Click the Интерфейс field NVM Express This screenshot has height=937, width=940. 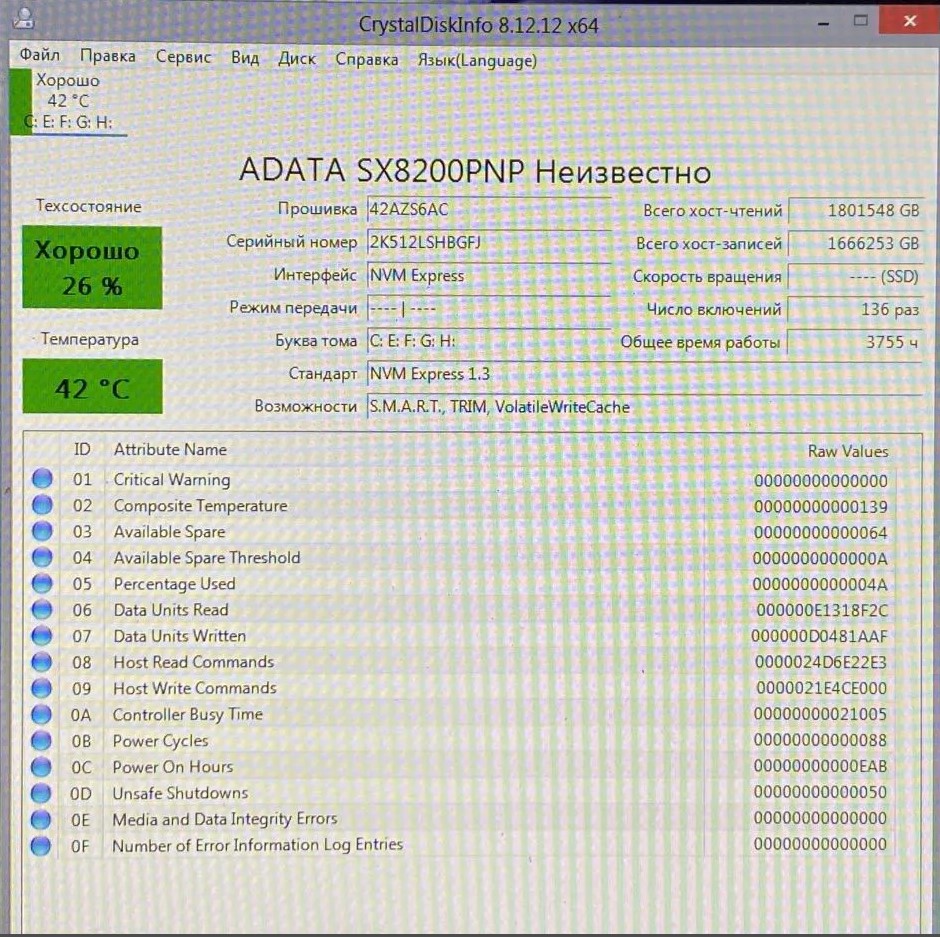click(489, 275)
